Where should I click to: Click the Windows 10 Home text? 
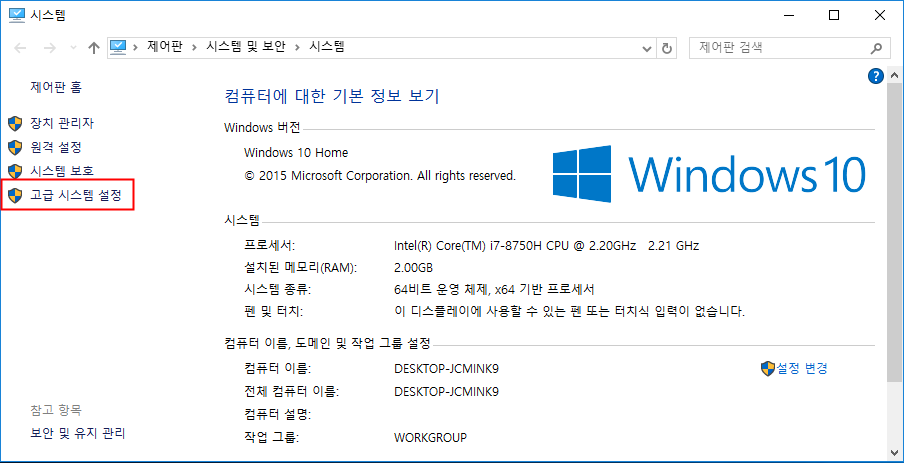296,153
